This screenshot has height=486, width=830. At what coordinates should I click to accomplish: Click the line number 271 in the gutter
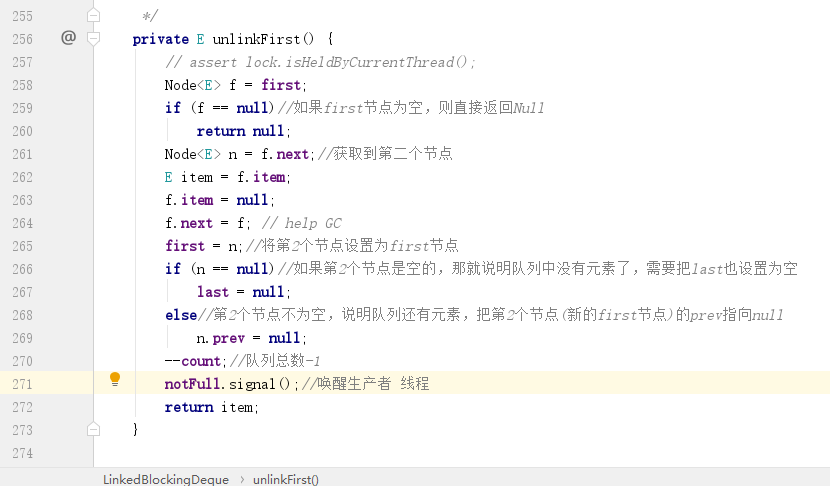pos(22,384)
